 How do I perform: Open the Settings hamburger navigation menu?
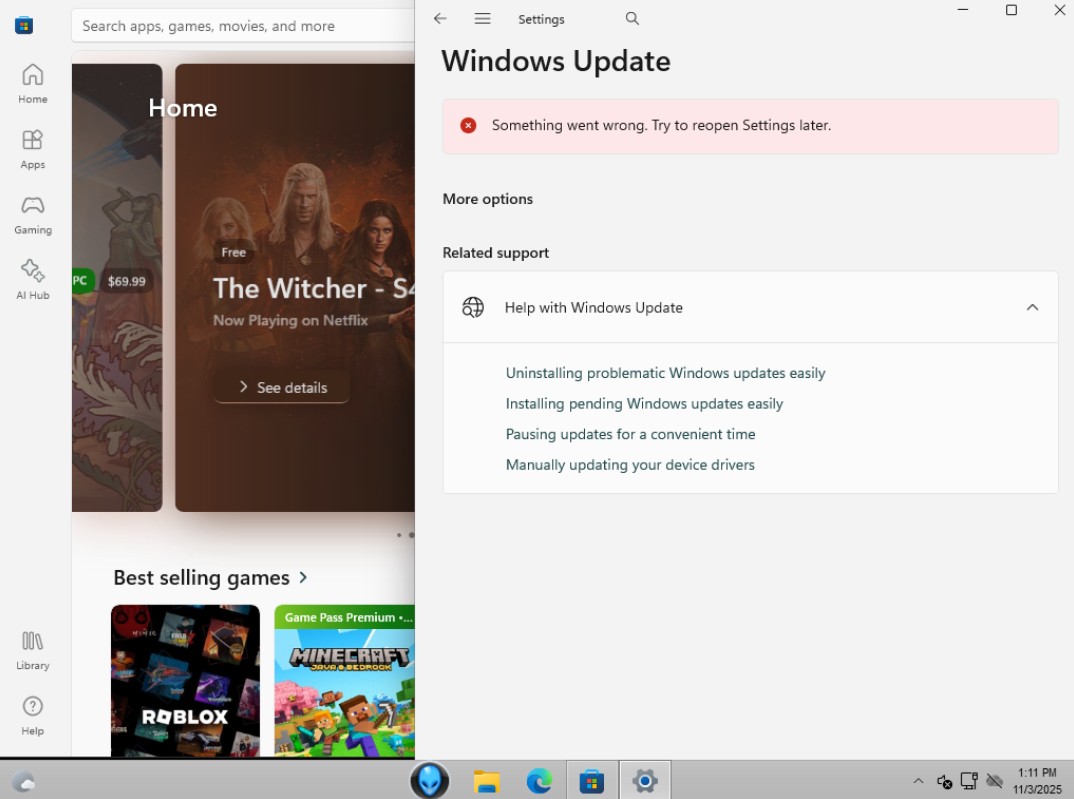click(482, 18)
